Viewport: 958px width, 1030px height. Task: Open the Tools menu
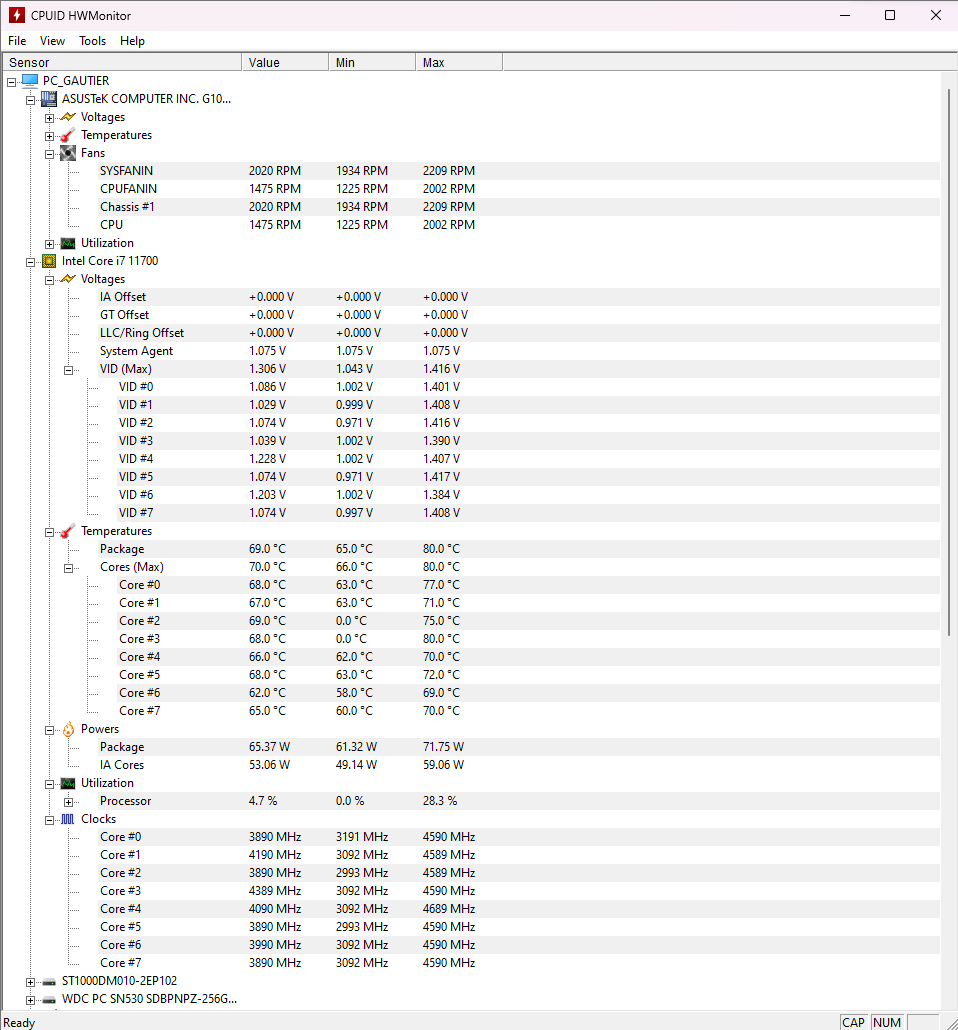tap(93, 41)
